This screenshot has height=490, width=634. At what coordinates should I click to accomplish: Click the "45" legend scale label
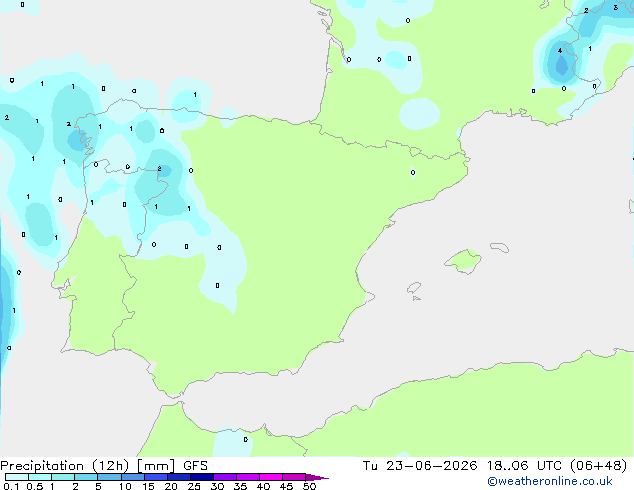tap(286, 486)
